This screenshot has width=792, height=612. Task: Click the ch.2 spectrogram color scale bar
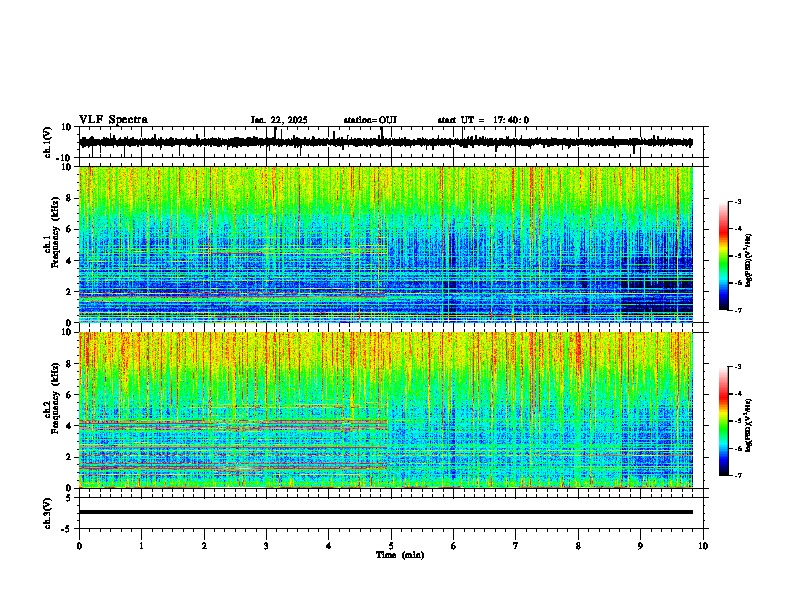(x=723, y=421)
